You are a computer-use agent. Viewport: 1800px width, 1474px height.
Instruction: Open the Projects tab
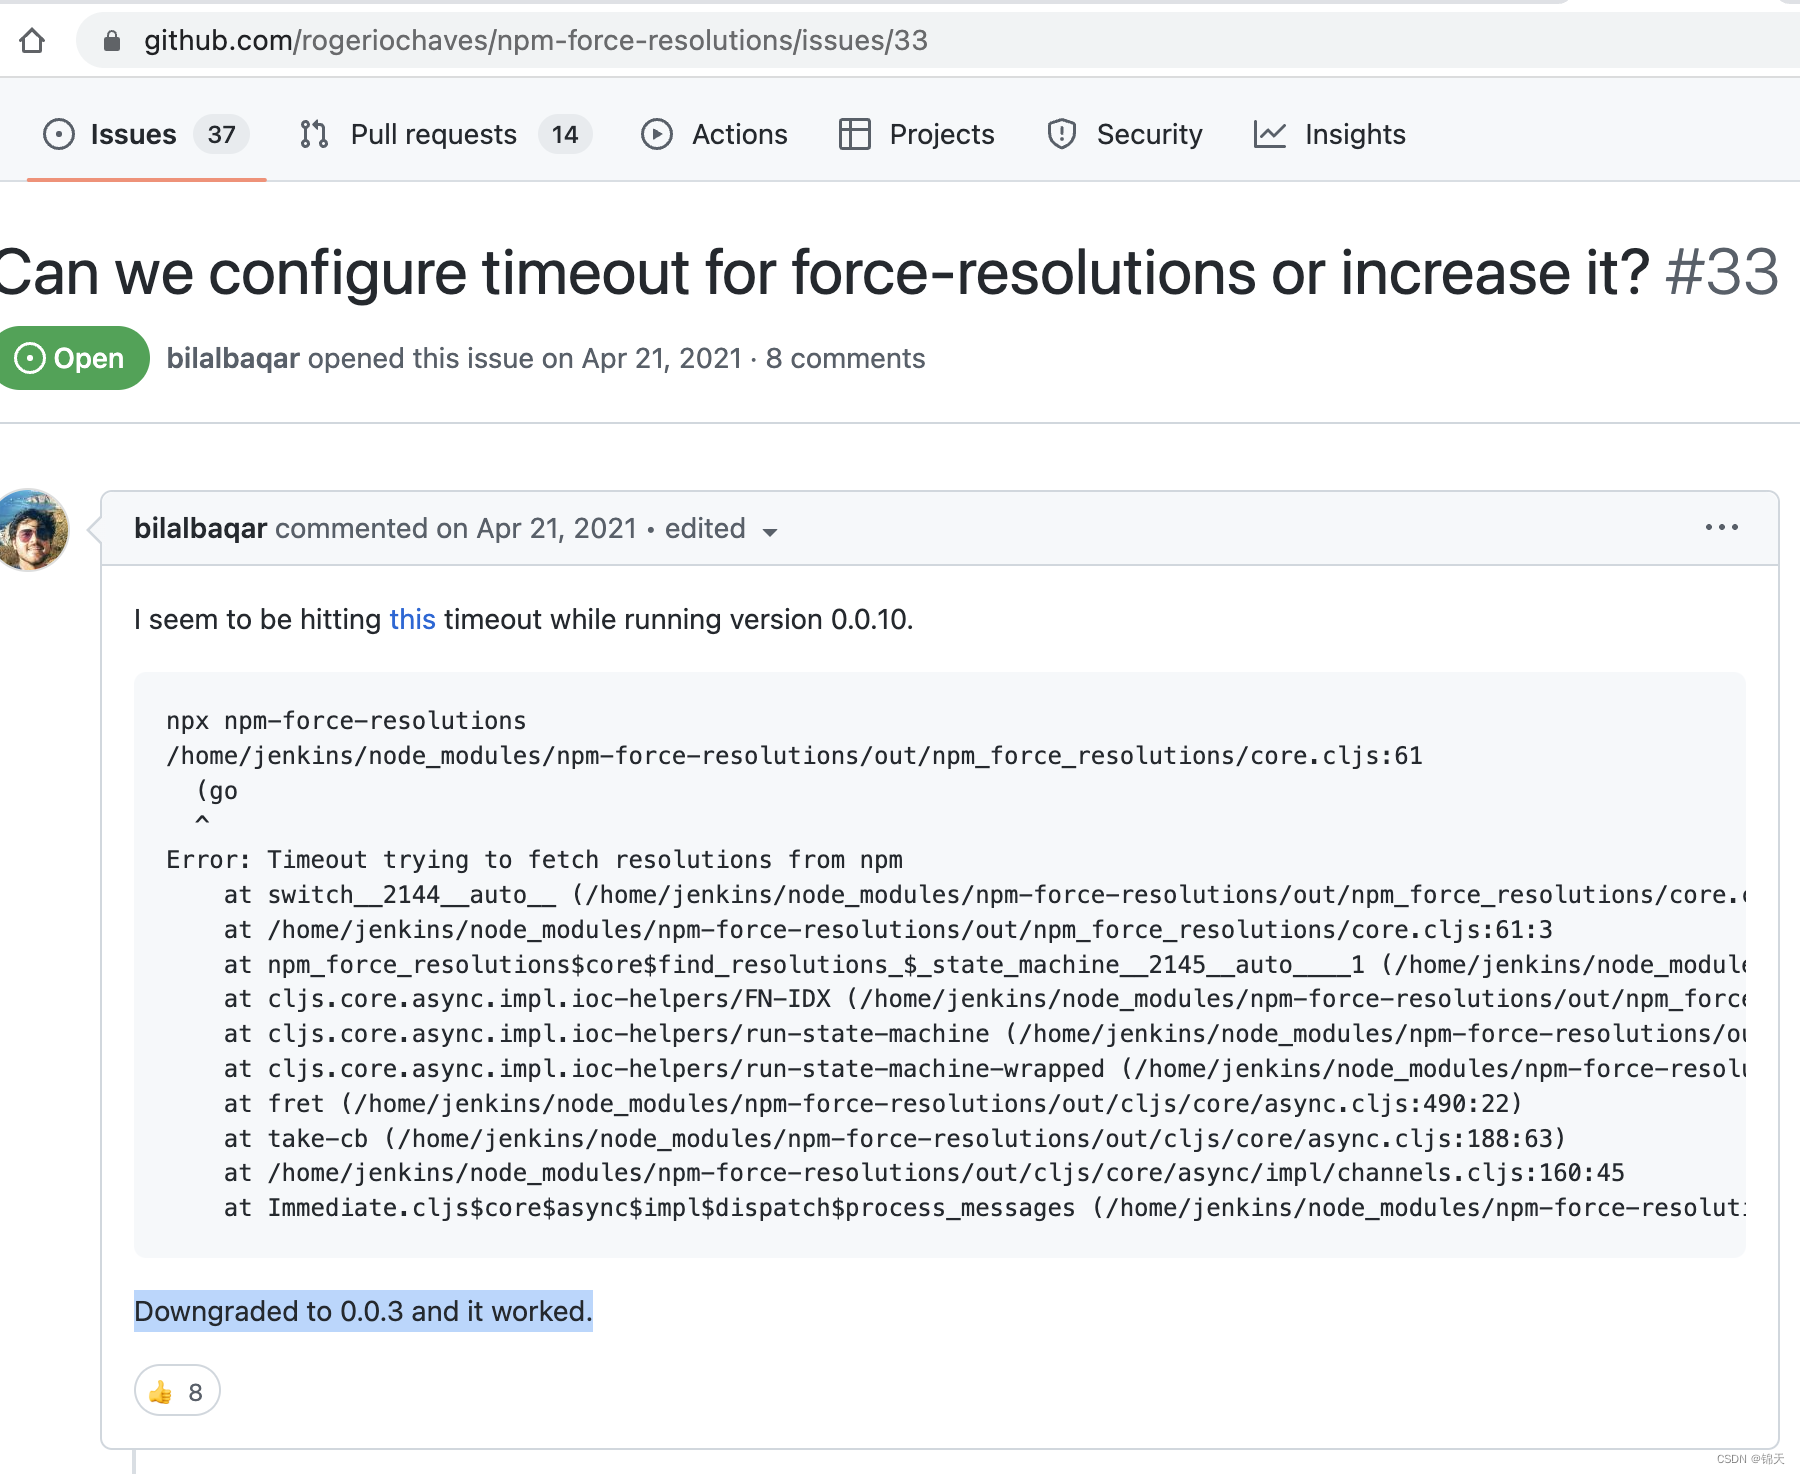click(917, 134)
